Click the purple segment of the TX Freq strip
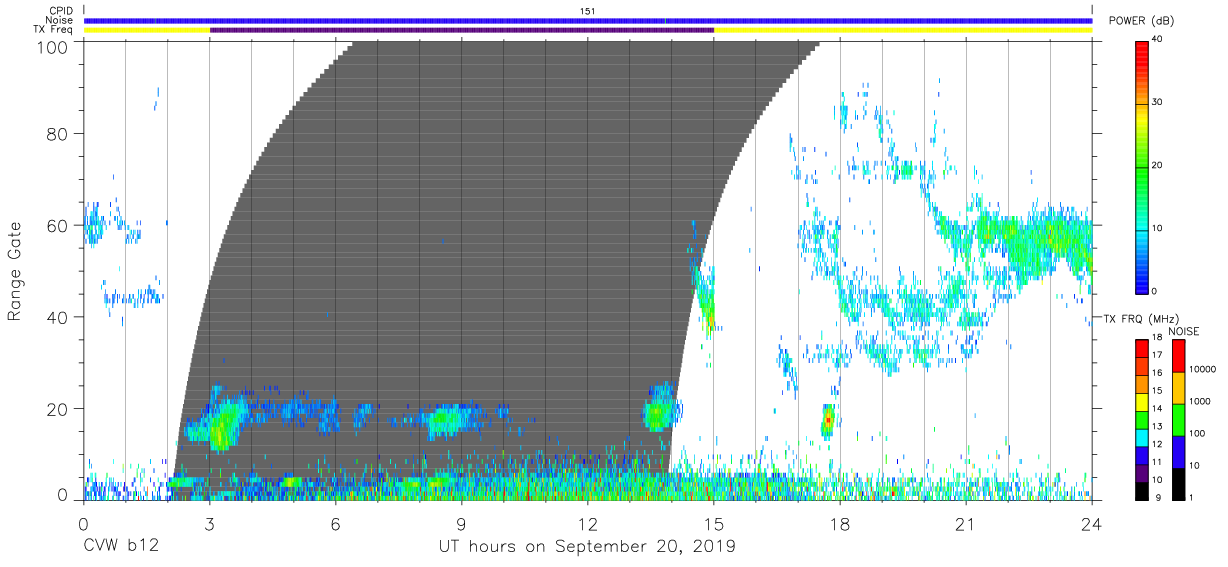 [x=462, y=30]
